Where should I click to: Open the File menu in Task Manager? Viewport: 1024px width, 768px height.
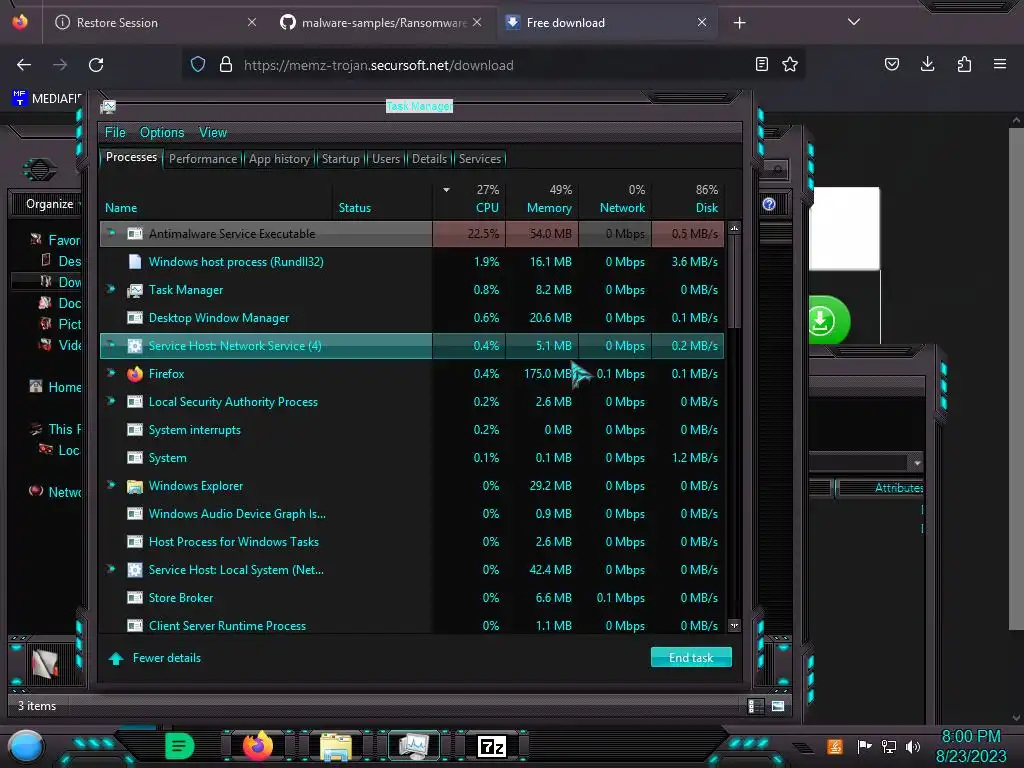[x=115, y=133]
